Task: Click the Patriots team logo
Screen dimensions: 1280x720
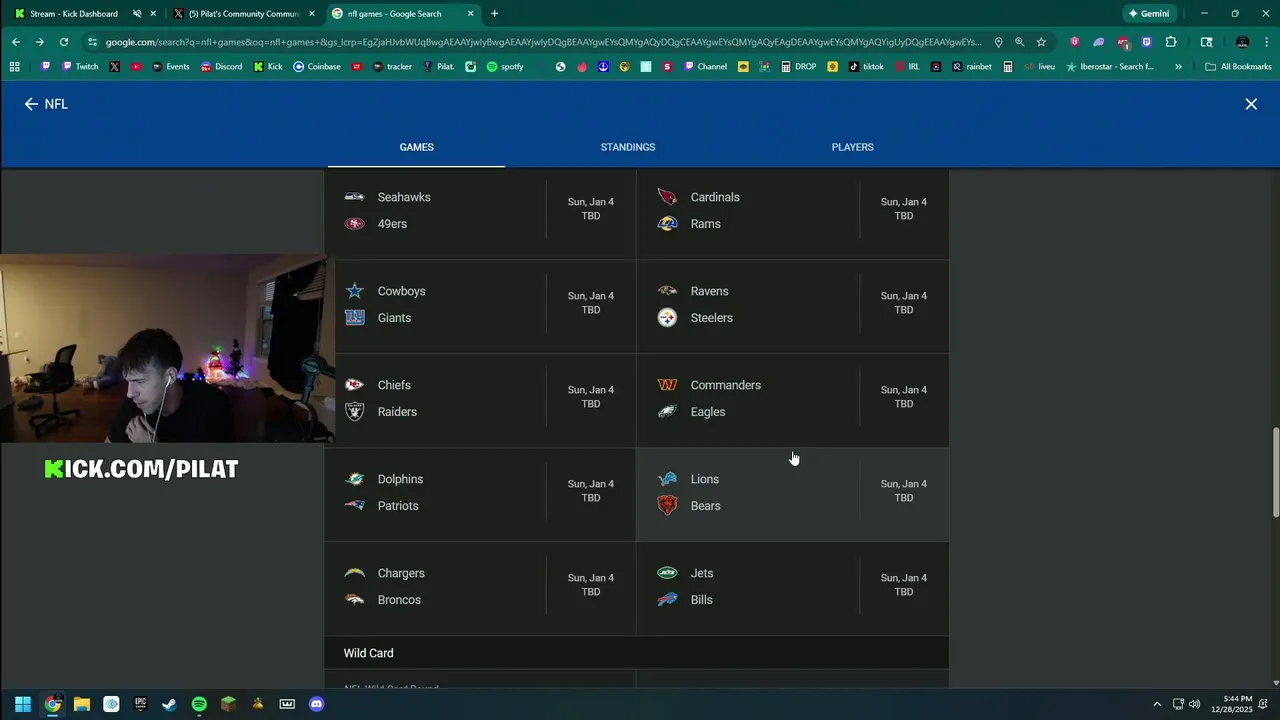Action: coord(354,506)
